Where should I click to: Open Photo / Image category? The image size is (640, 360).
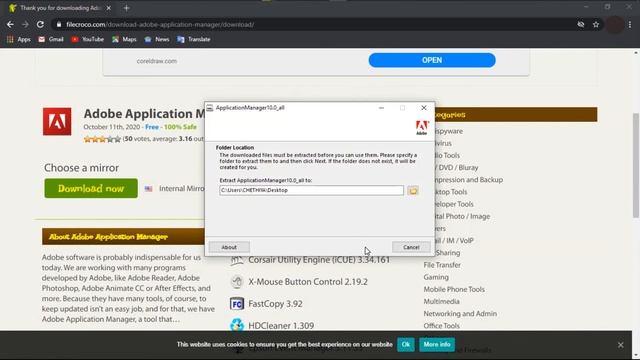click(x=462, y=216)
